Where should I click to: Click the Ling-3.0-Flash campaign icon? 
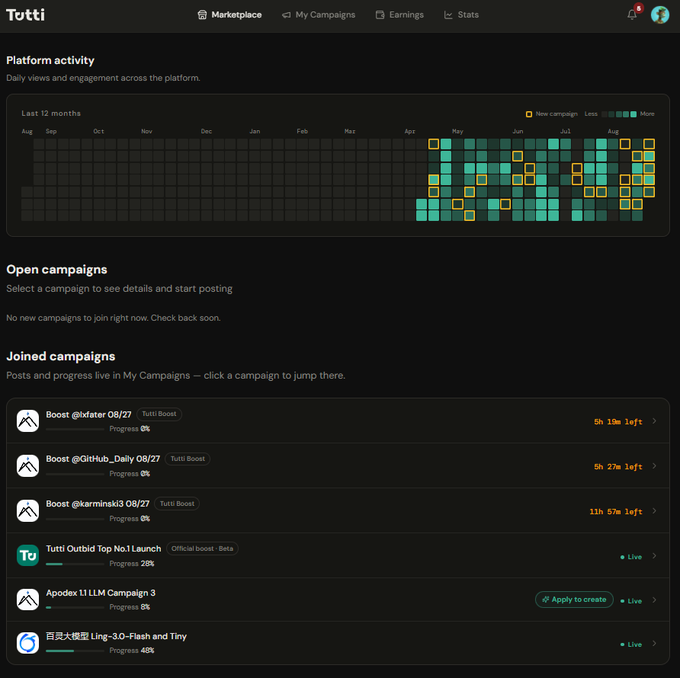pyautogui.click(x=28, y=643)
